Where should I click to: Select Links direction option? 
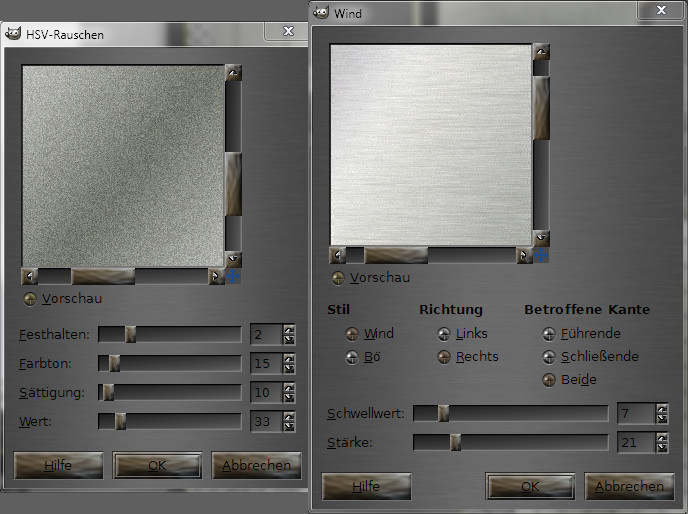pyautogui.click(x=444, y=334)
